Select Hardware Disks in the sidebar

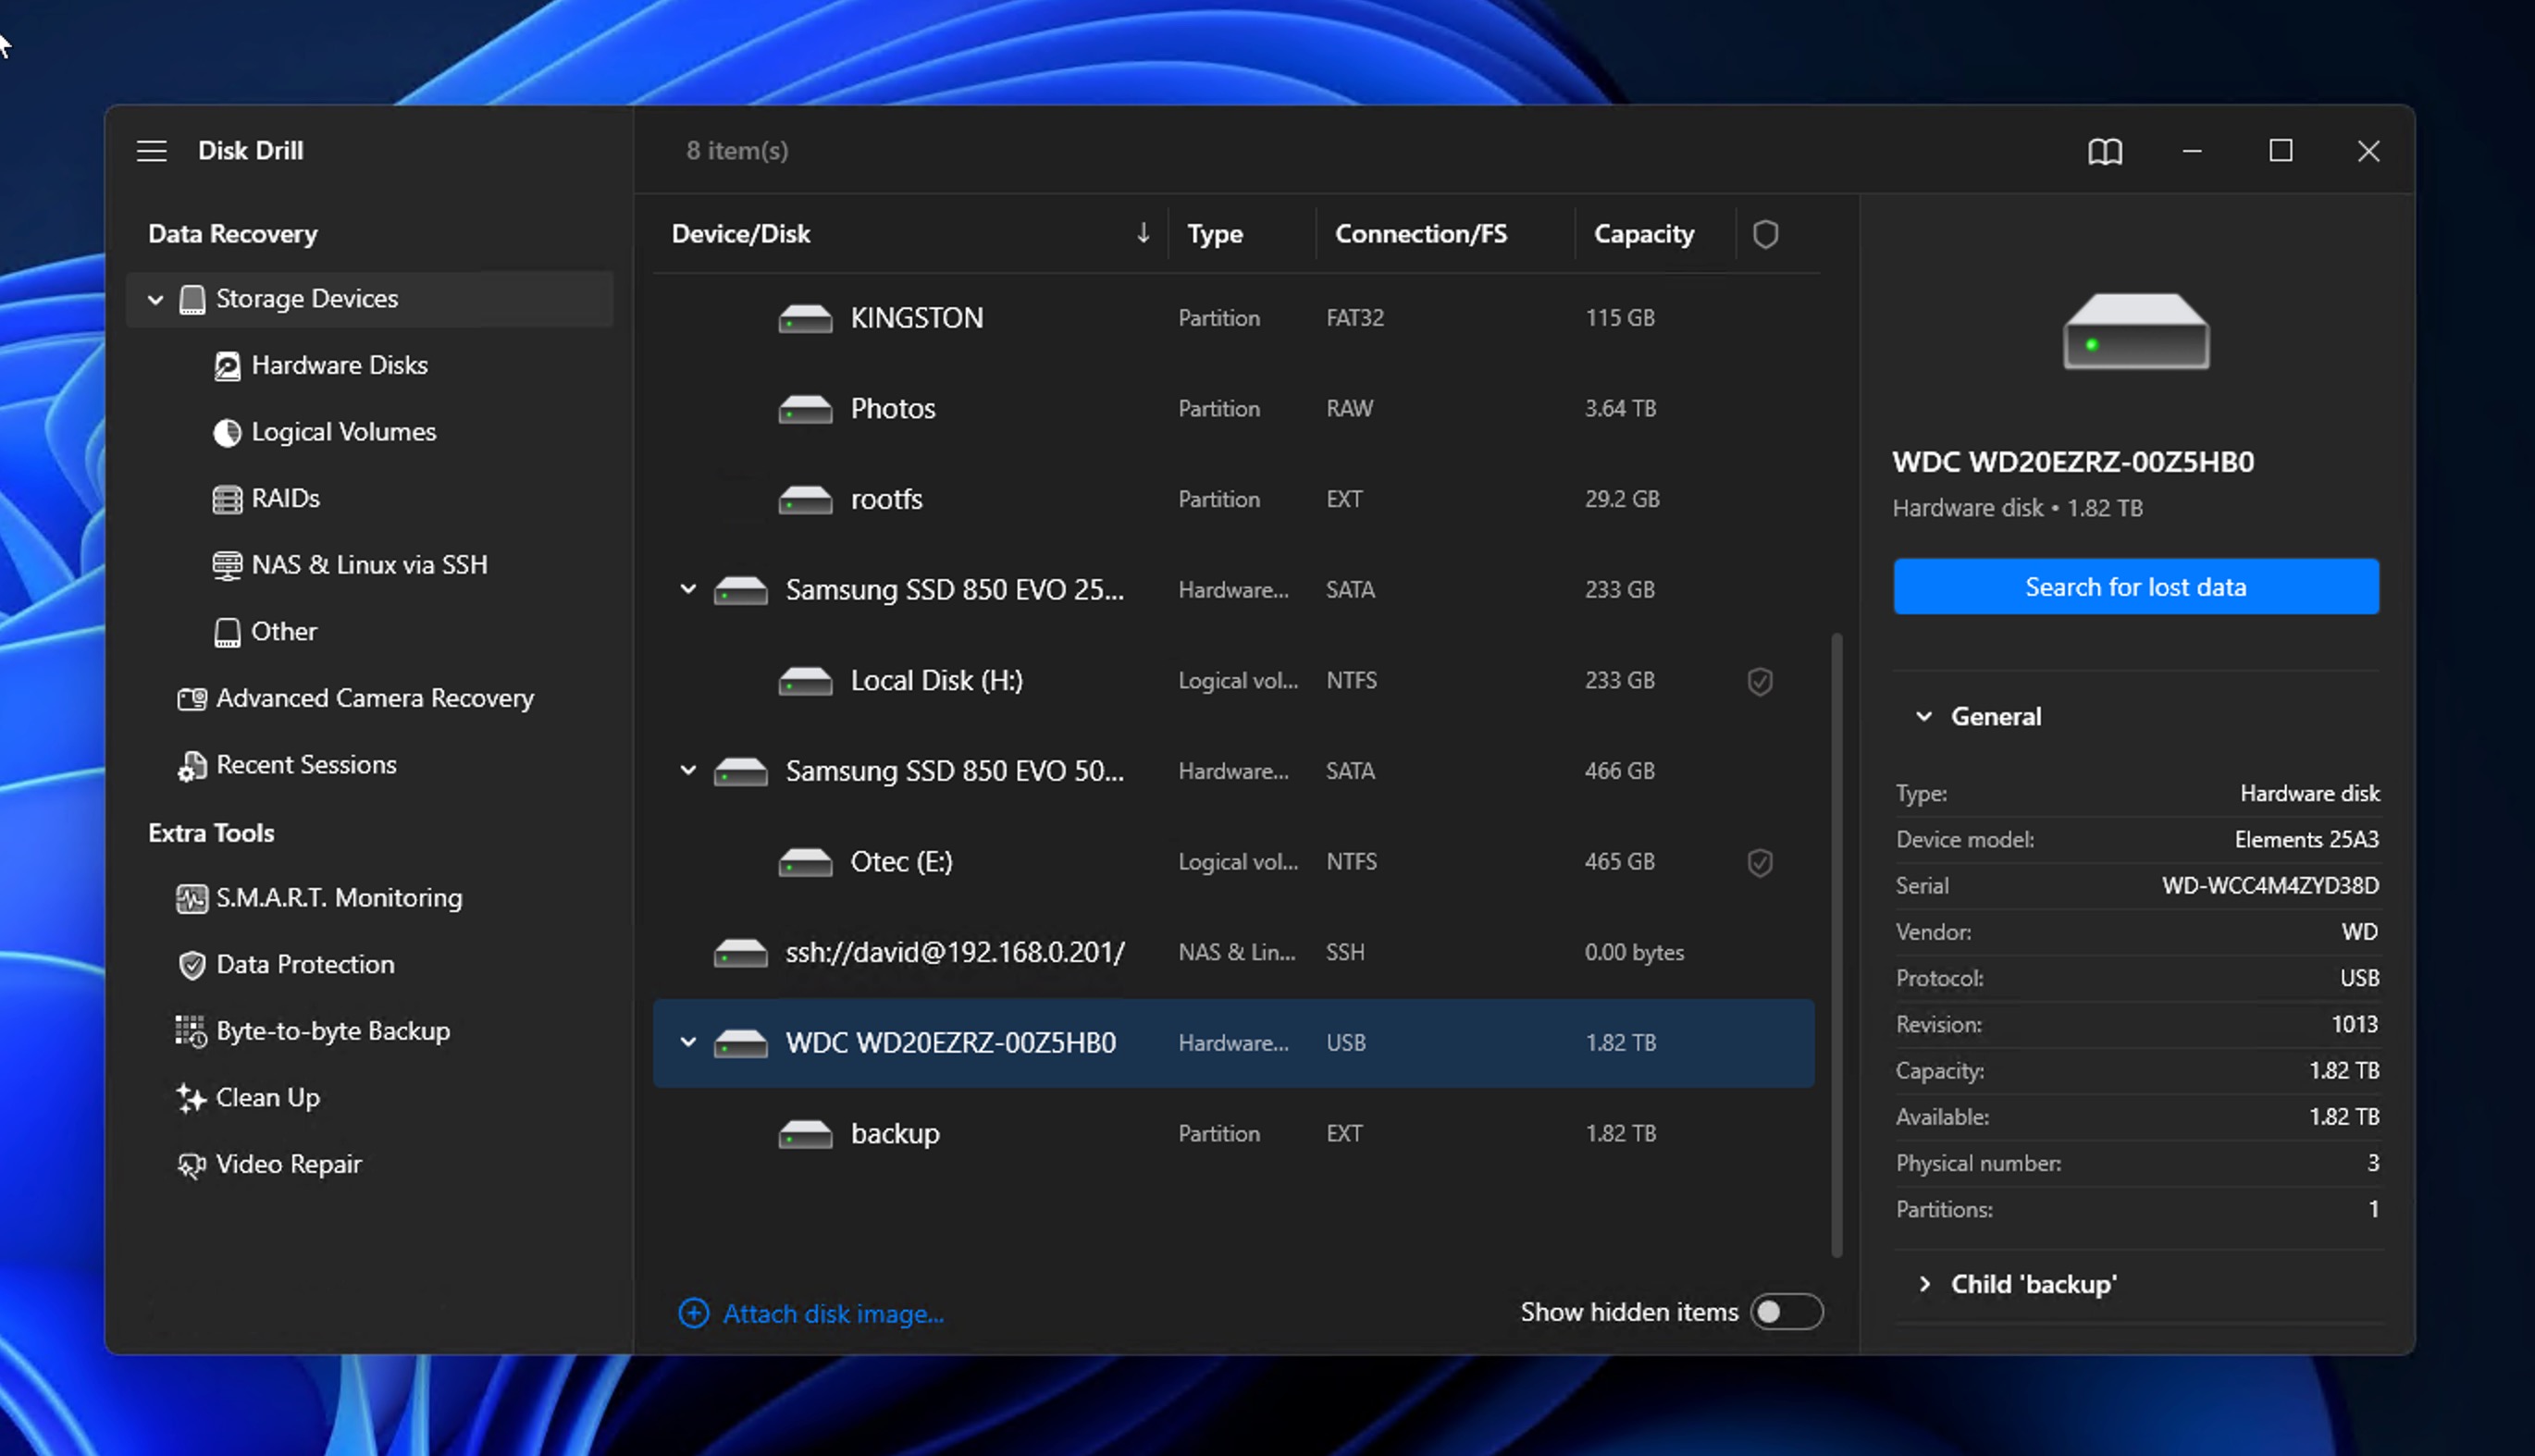(339, 366)
